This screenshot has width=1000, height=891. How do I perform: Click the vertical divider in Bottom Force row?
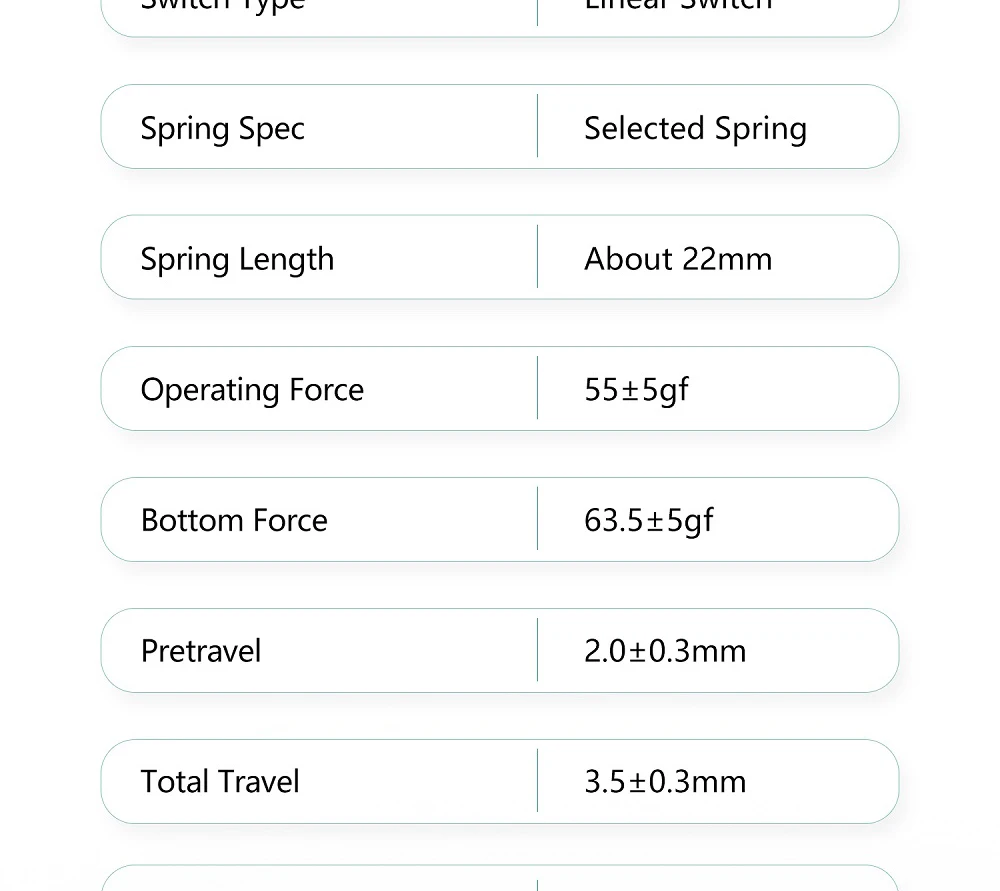(x=538, y=519)
